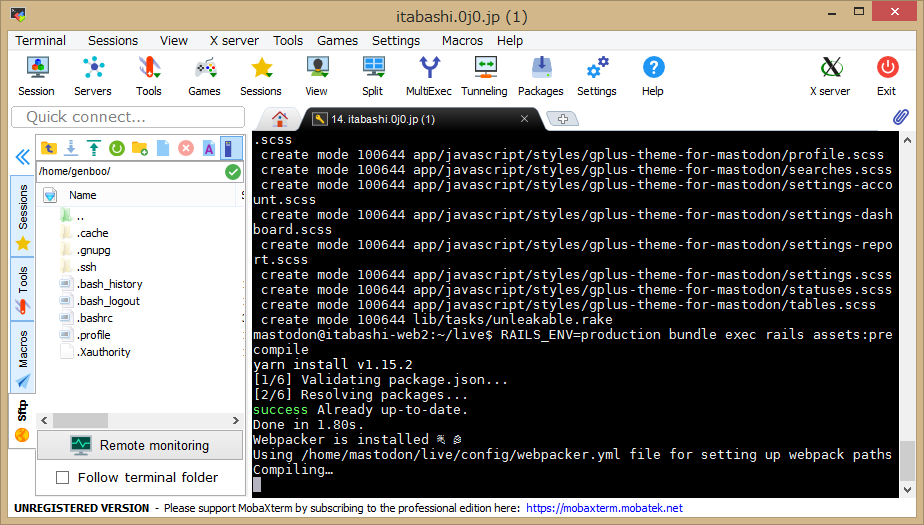The width and height of the screenshot is (924, 525).
Task: Create new folder in SFTP panel
Action: tap(139, 148)
